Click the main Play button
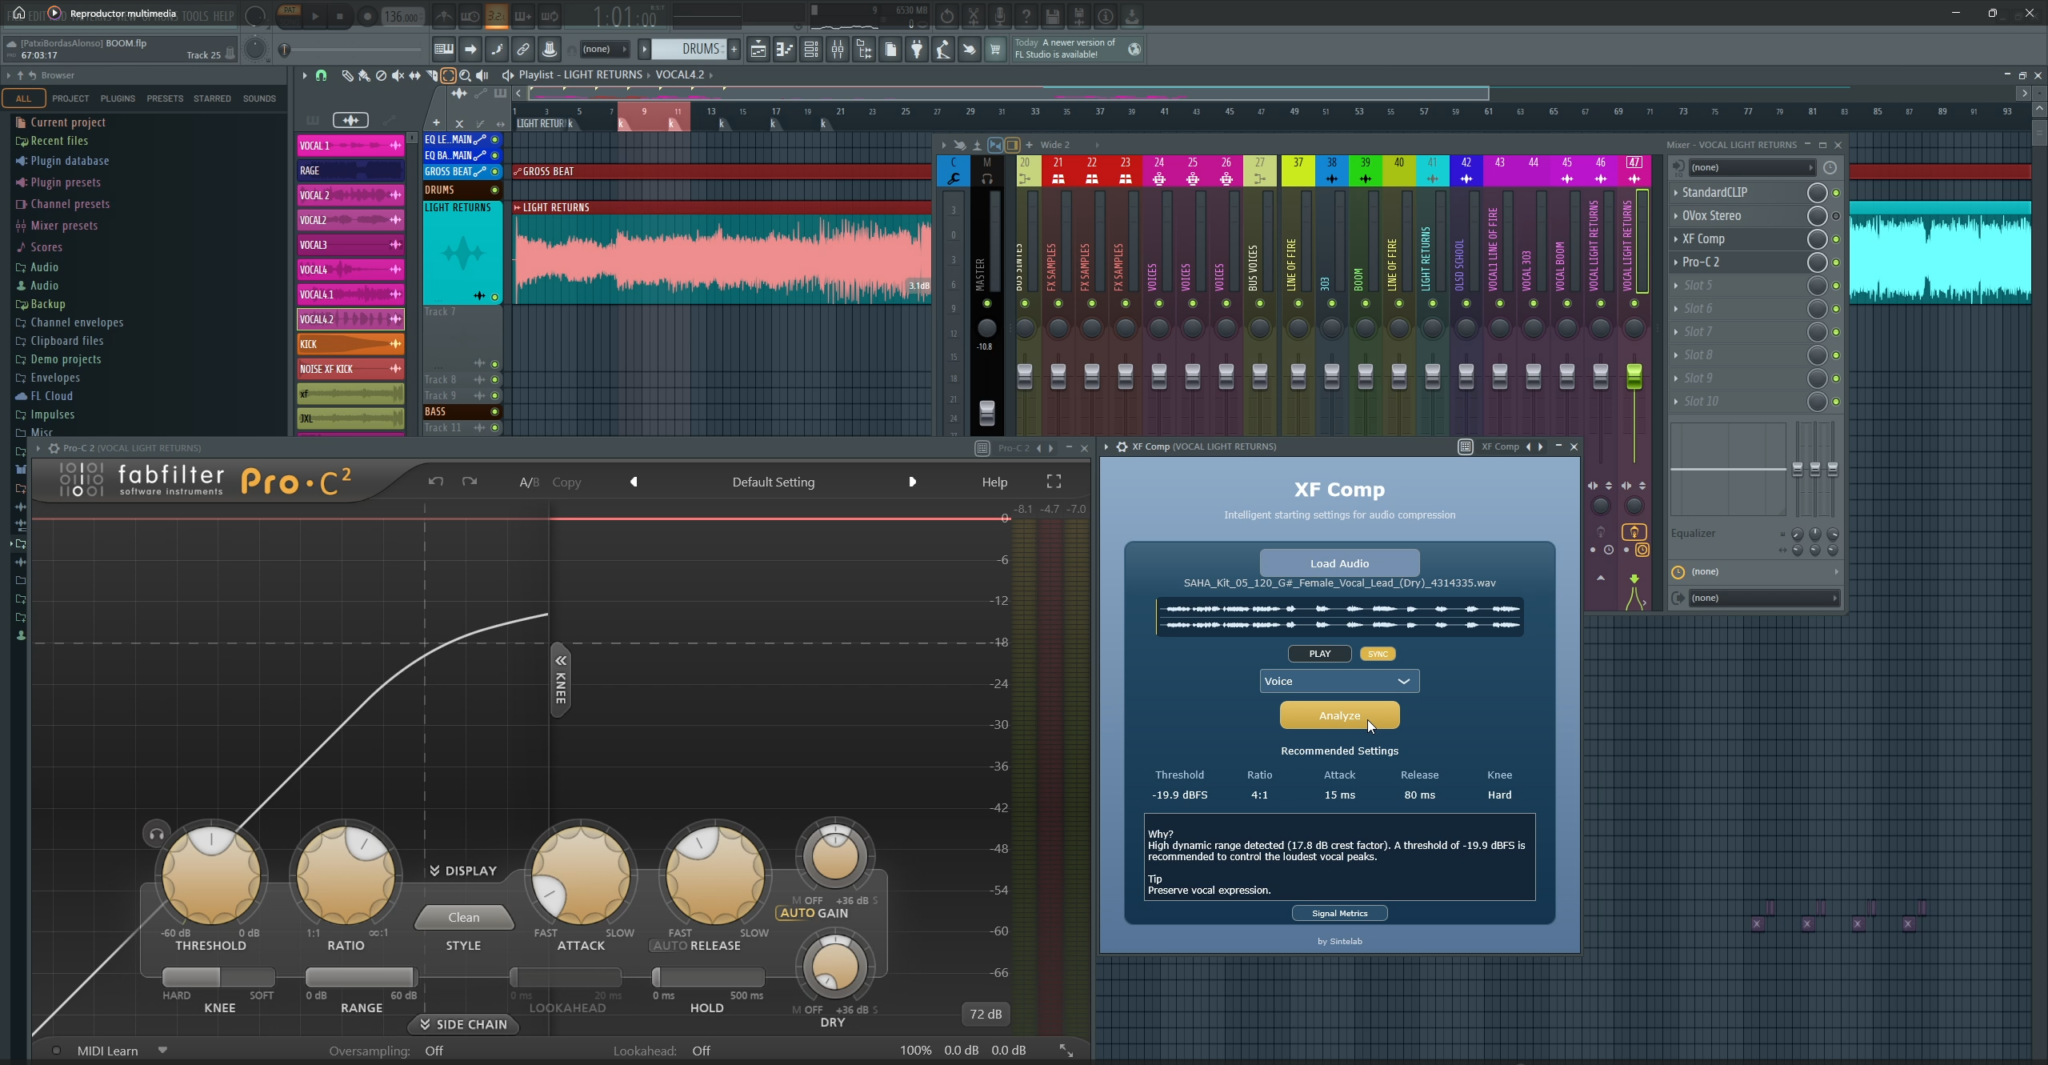 pos(315,16)
